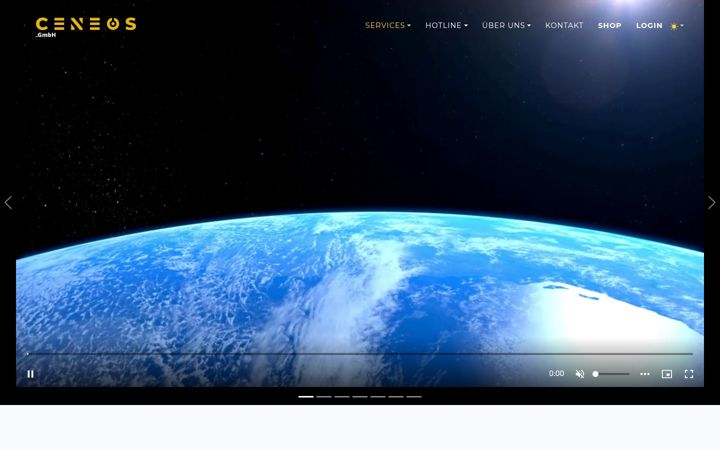Click the CENEOS GmbH logo

click(86, 27)
